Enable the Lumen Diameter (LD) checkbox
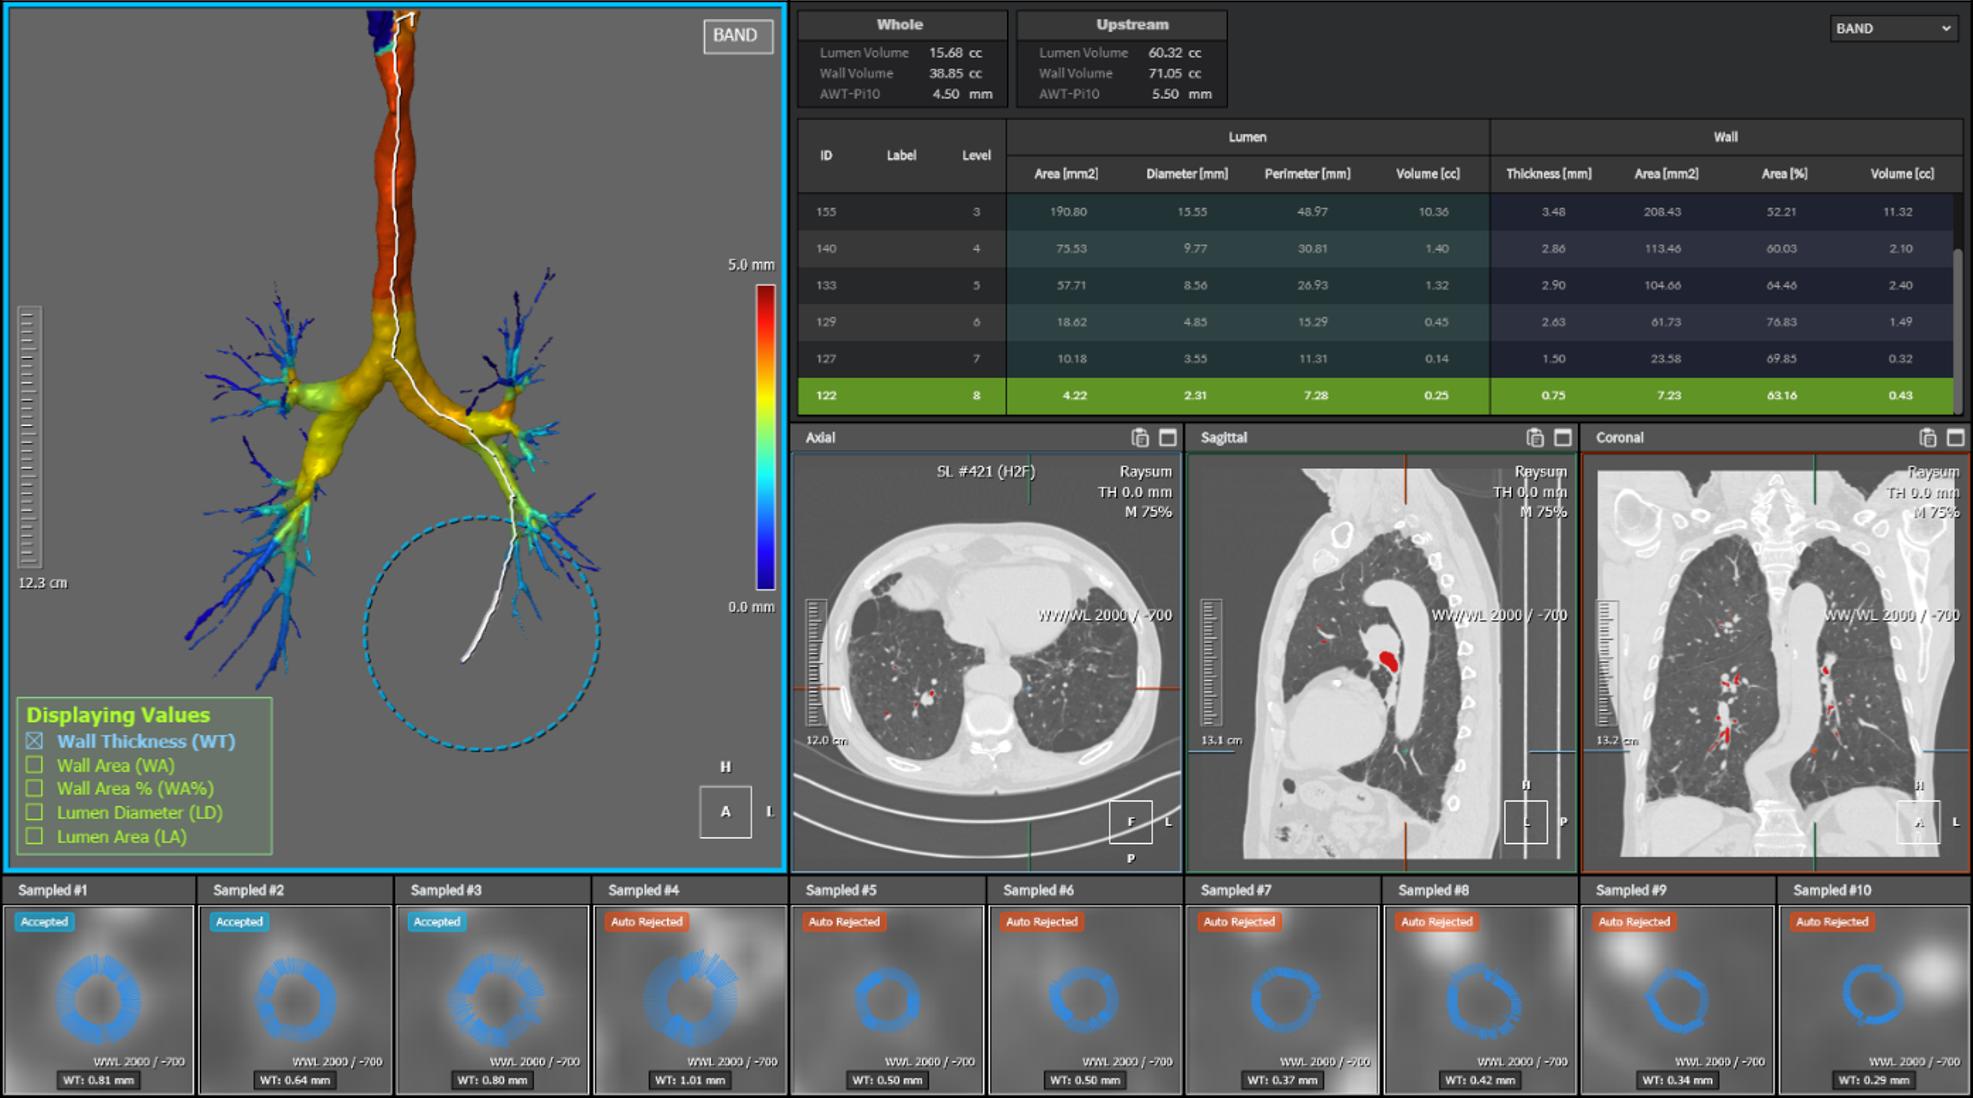This screenshot has width=1973, height=1098. click(35, 812)
